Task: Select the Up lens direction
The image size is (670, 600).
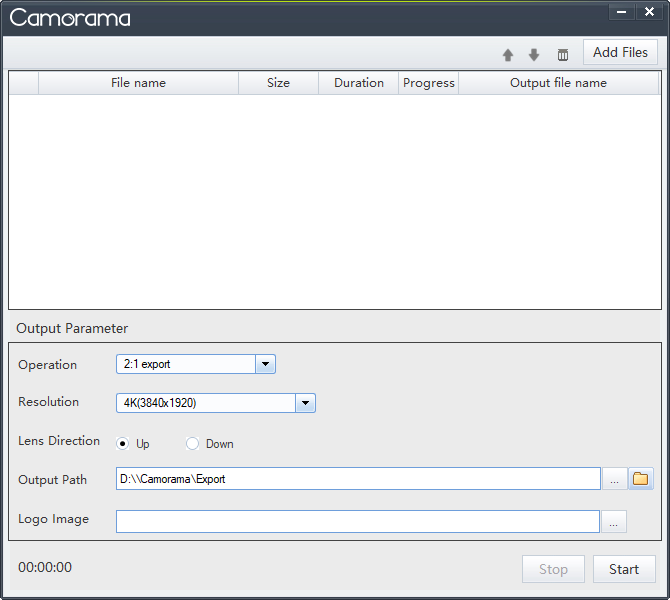Action: pyautogui.click(x=123, y=444)
